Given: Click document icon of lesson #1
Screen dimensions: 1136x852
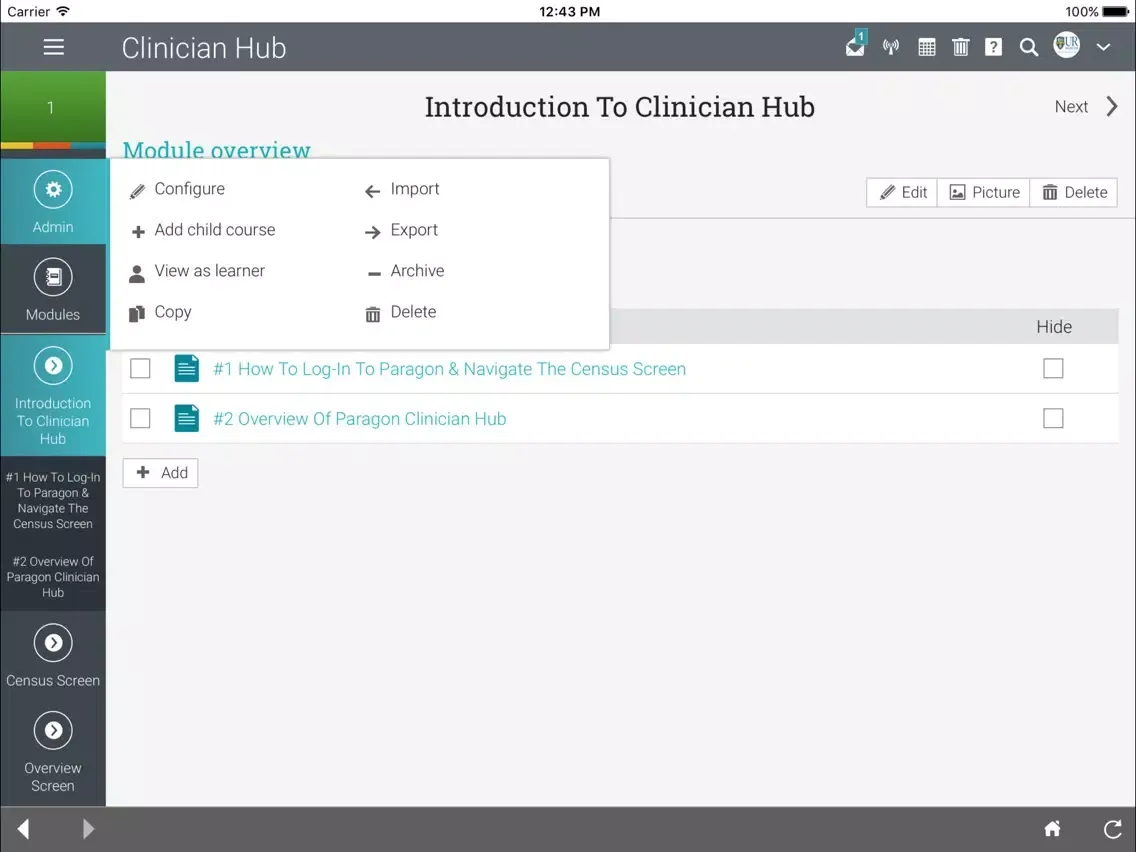Looking at the screenshot, I should (186, 368).
